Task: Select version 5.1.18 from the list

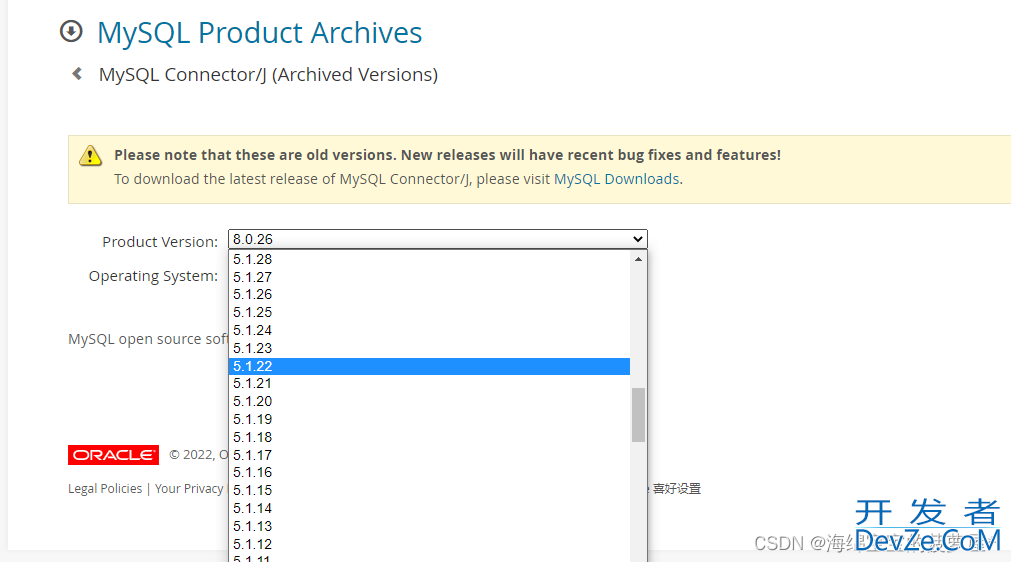Action: click(x=429, y=438)
